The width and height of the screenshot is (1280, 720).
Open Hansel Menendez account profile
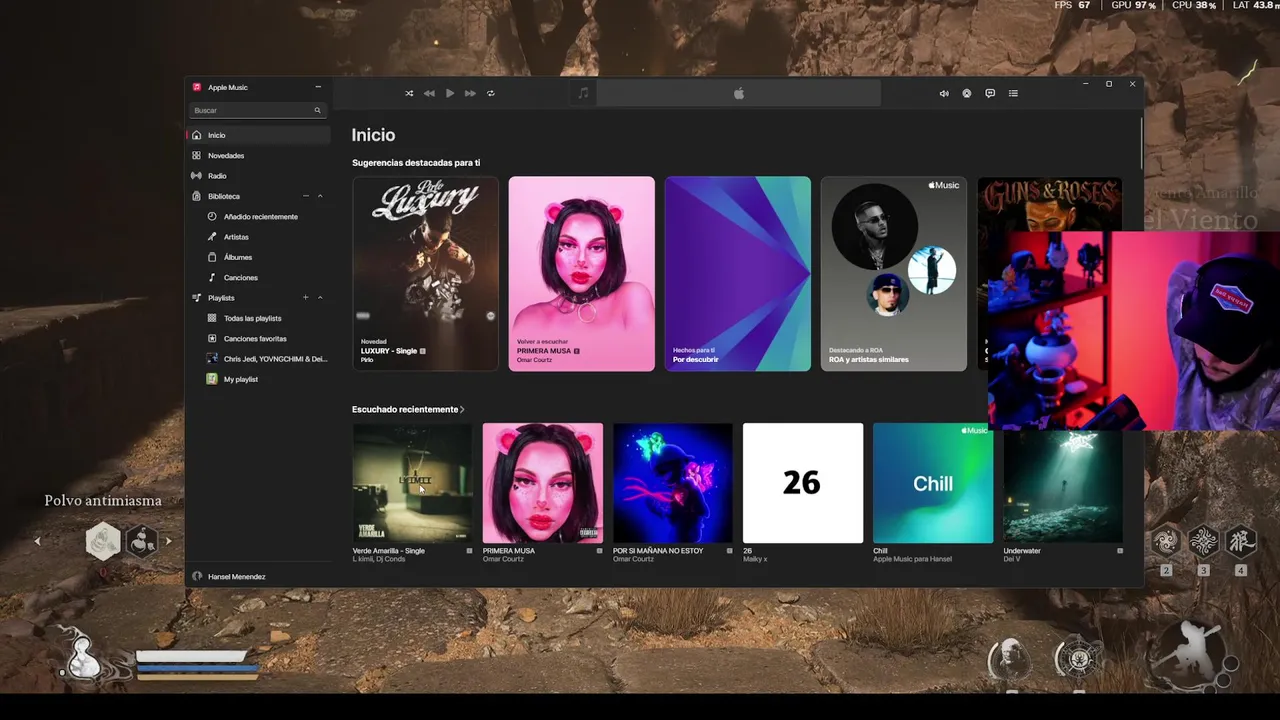tap(237, 576)
